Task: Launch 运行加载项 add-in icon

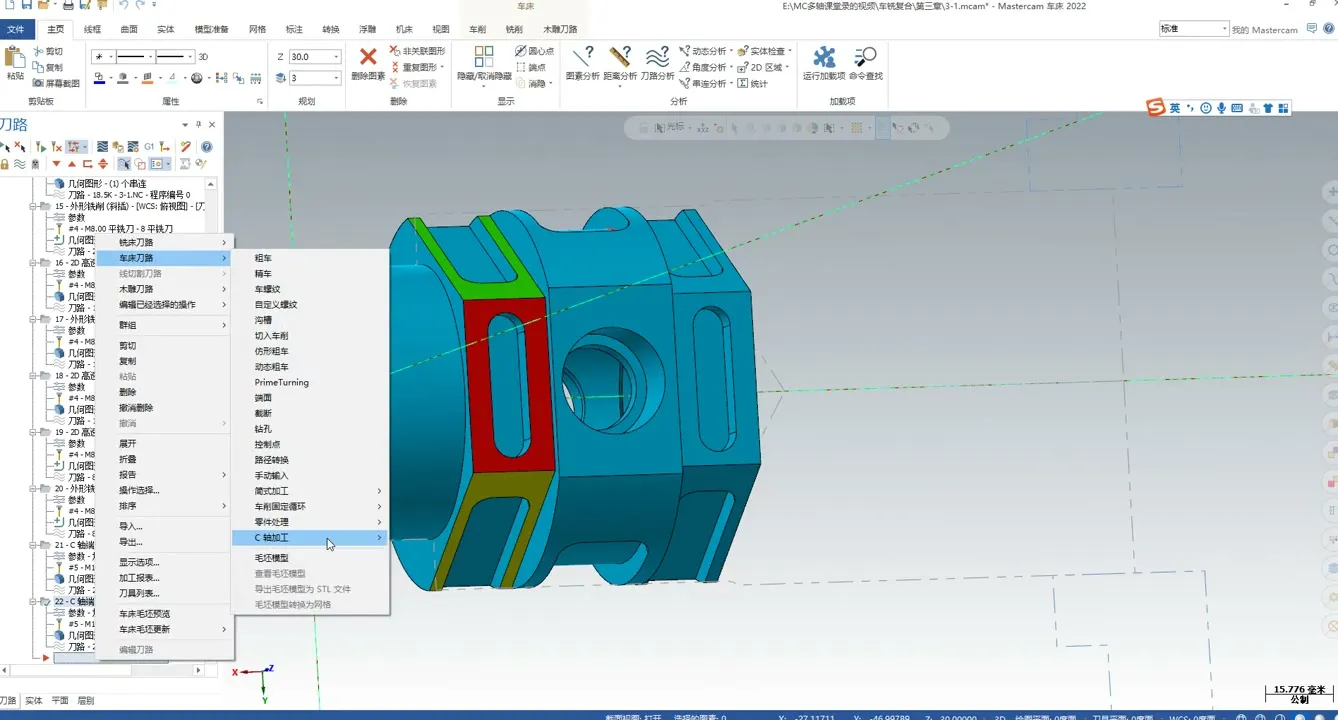Action: click(x=824, y=58)
